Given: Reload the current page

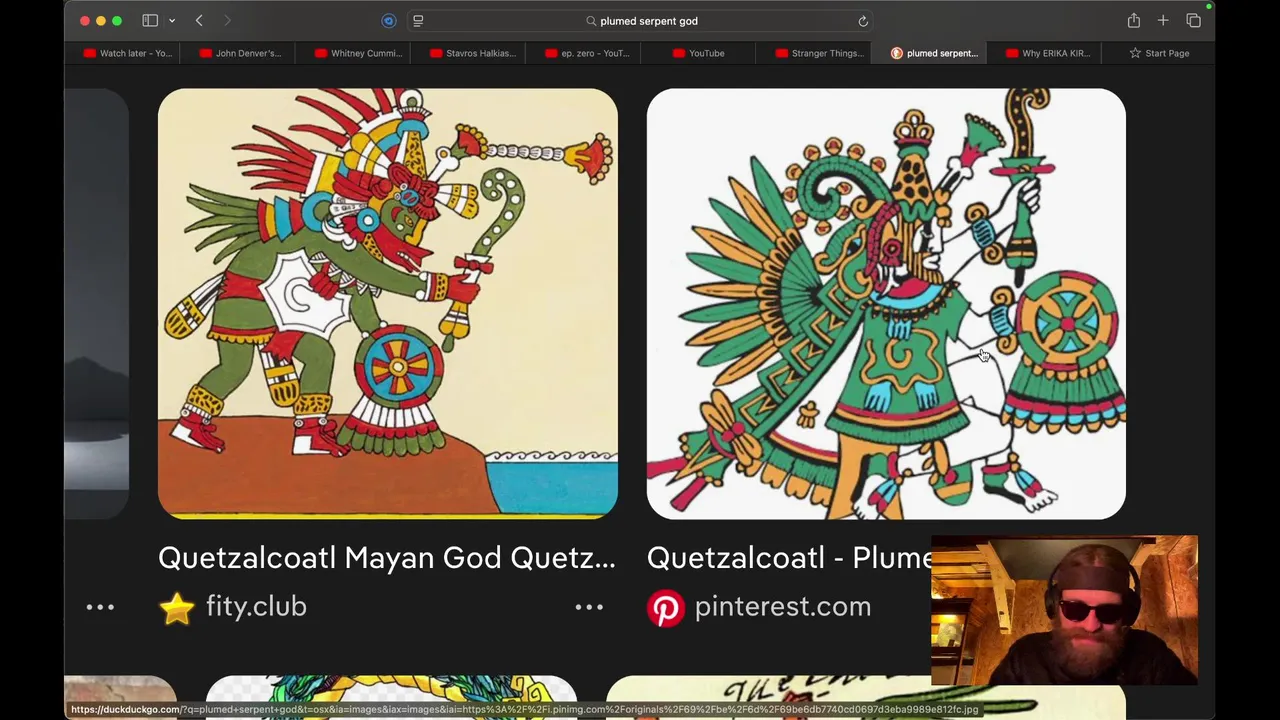Looking at the screenshot, I should pyautogui.click(x=862, y=20).
